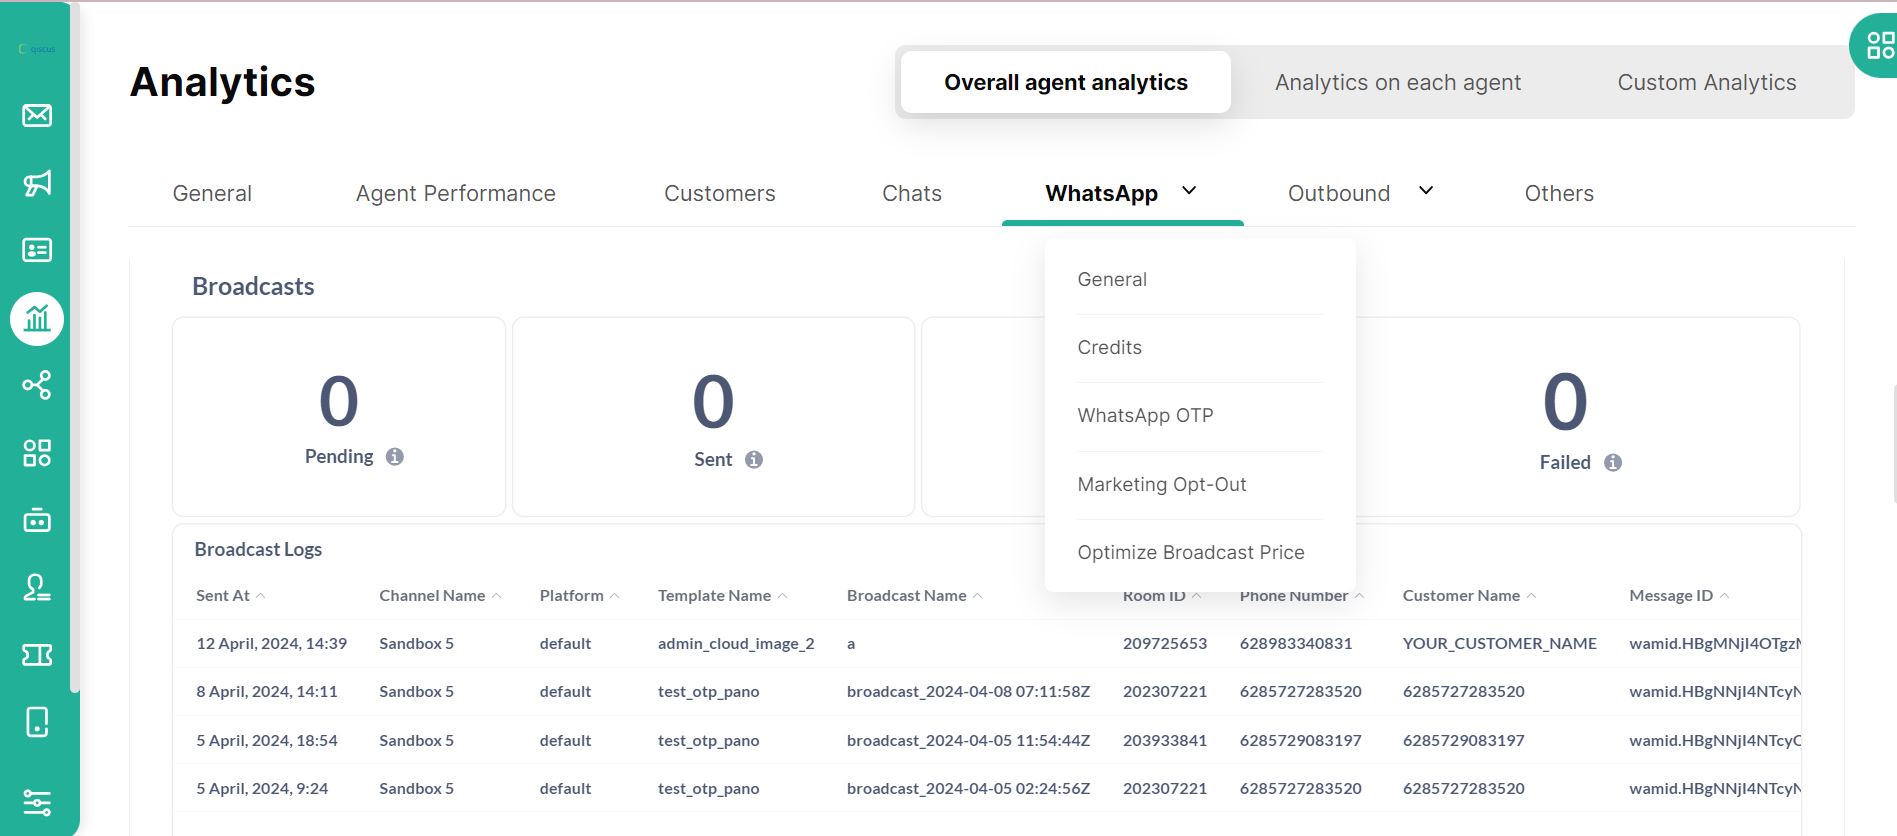Click the info icon next to Failed
1897x836 pixels.
1613,463
